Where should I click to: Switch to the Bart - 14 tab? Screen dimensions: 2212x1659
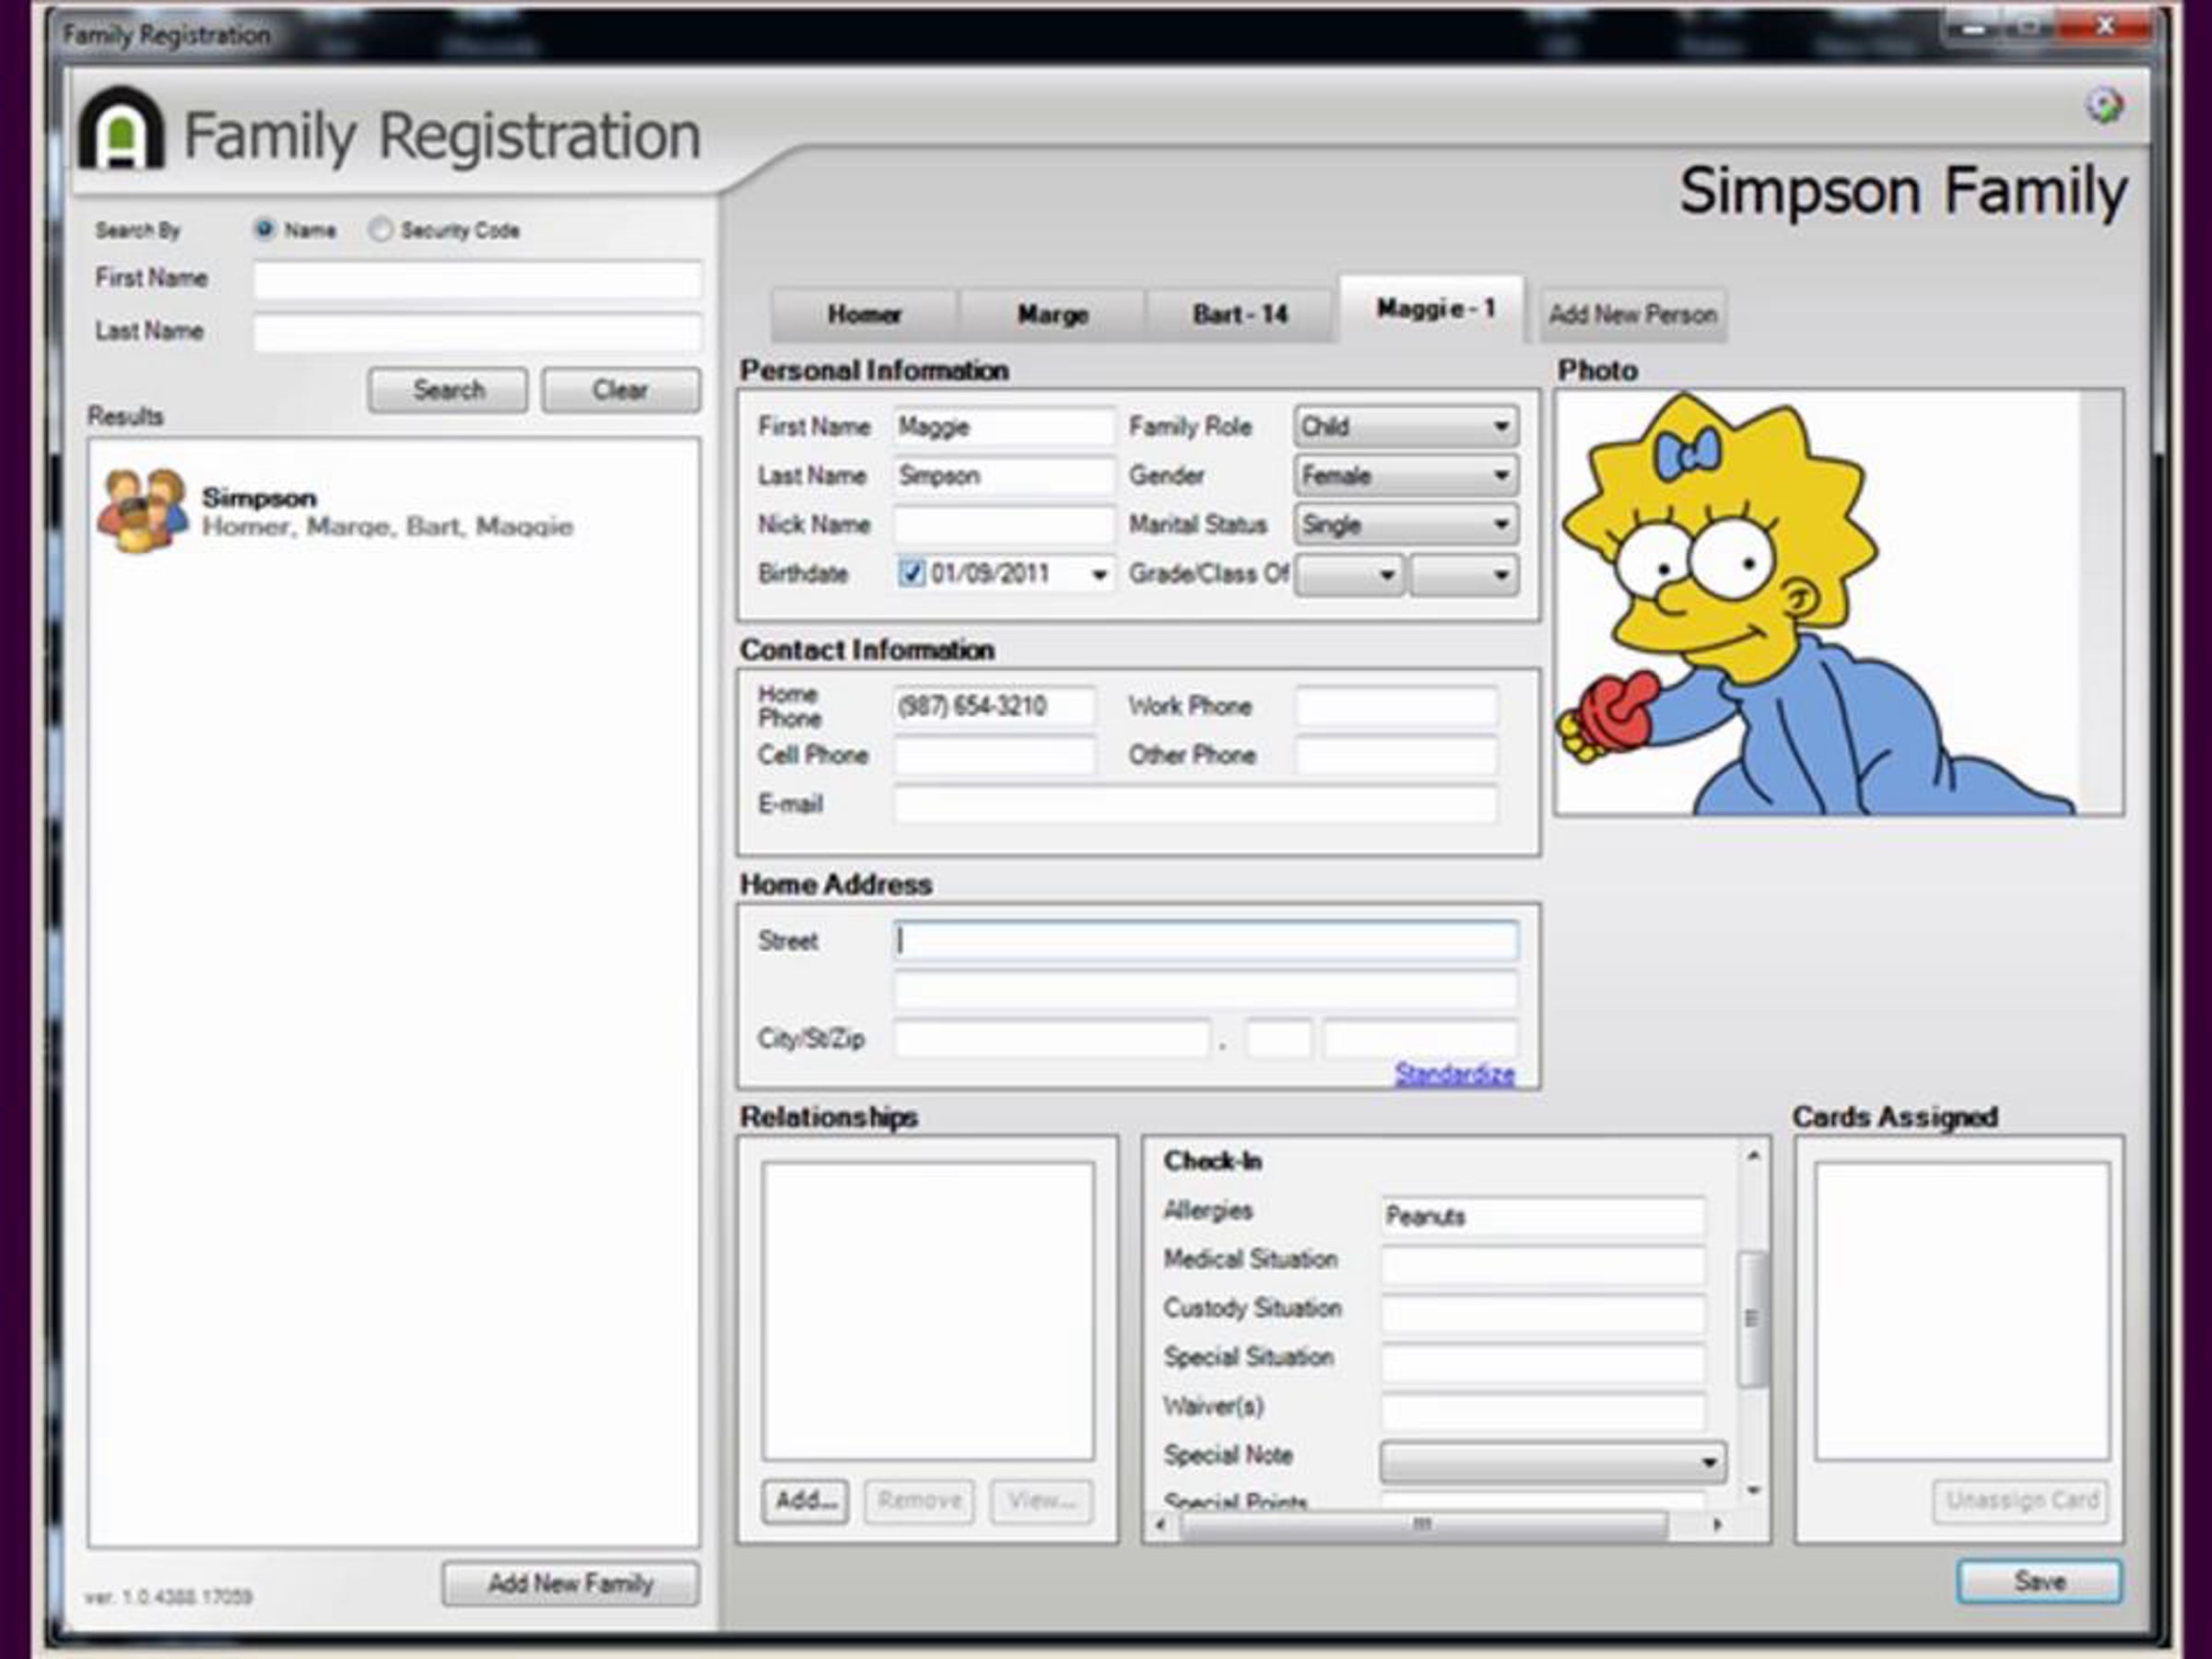(1240, 315)
